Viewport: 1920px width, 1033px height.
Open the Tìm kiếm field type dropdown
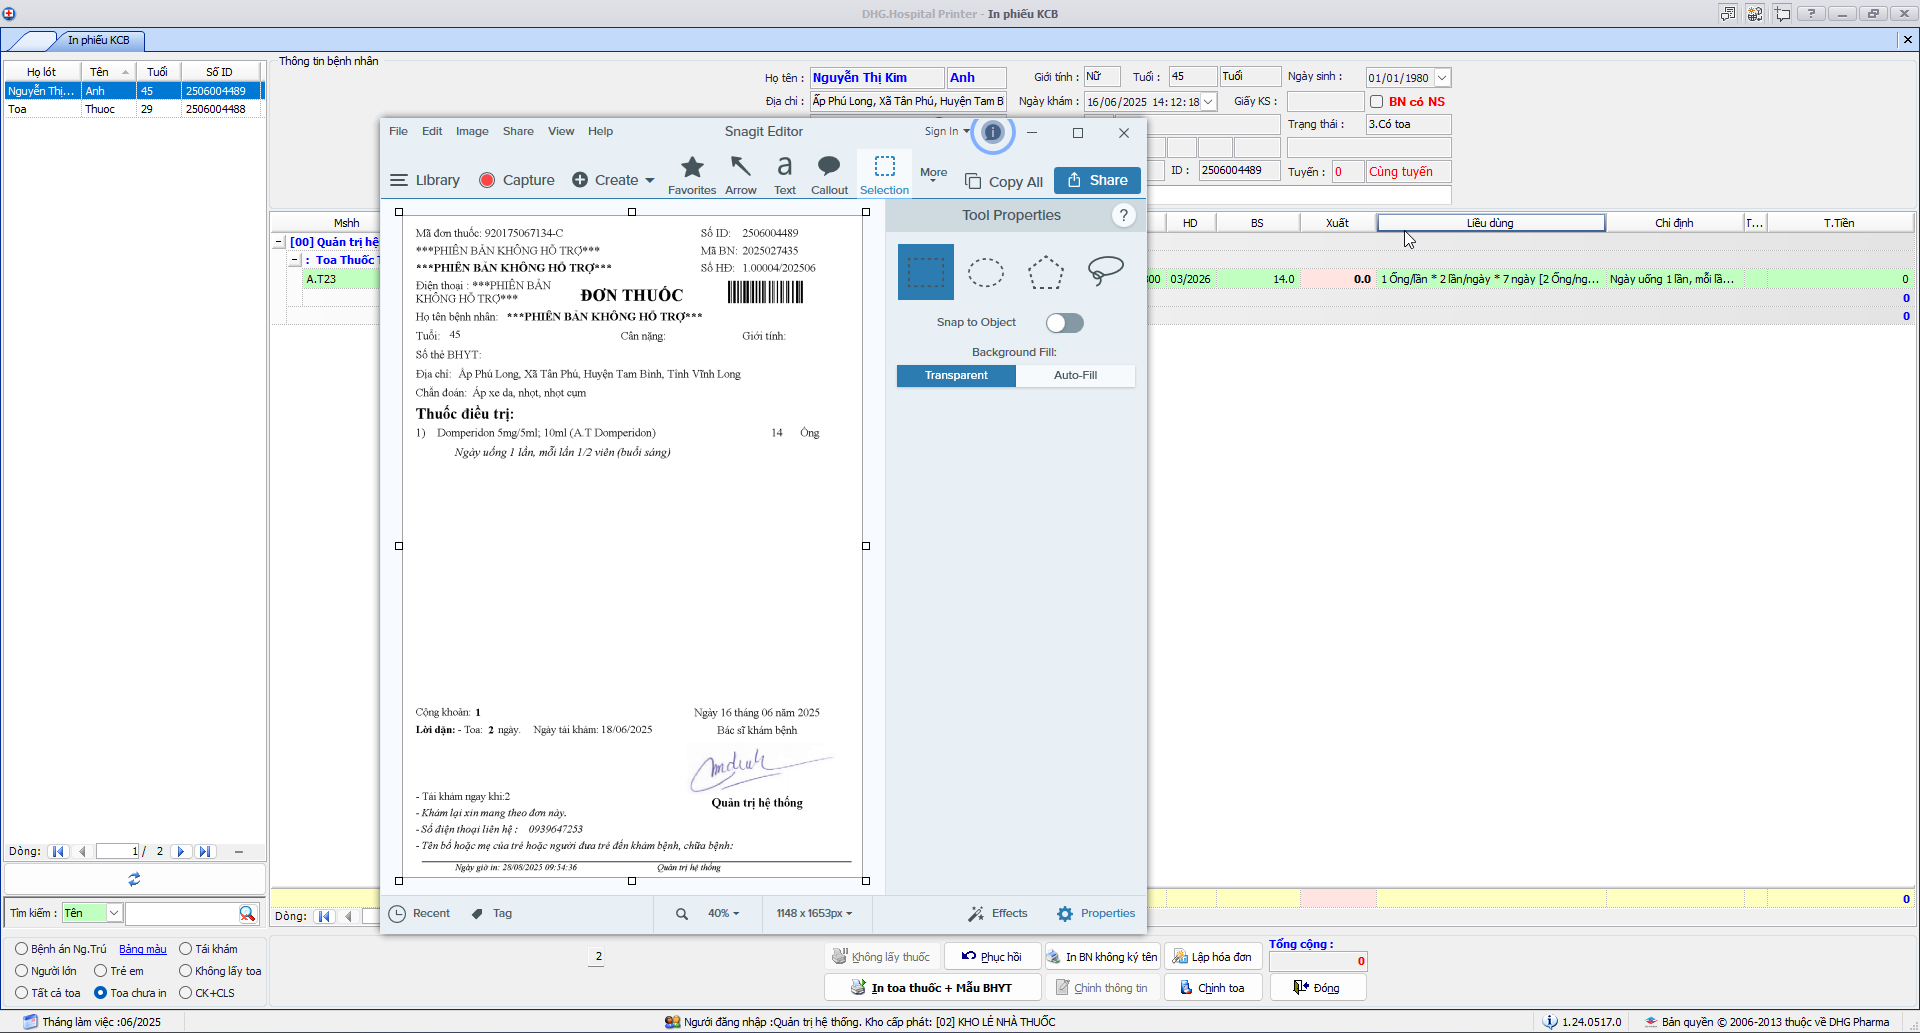[114, 913]
